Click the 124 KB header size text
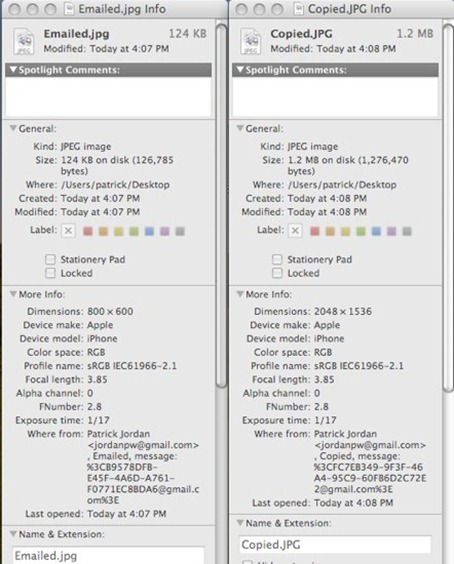 click(188, 34)
